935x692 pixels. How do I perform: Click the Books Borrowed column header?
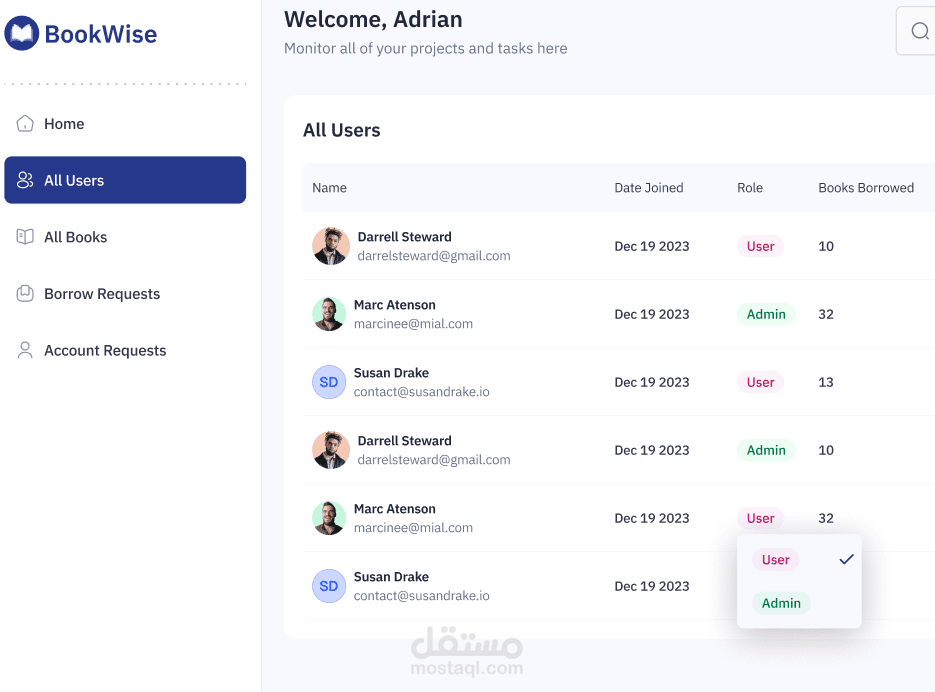click(x=866, y=188)
